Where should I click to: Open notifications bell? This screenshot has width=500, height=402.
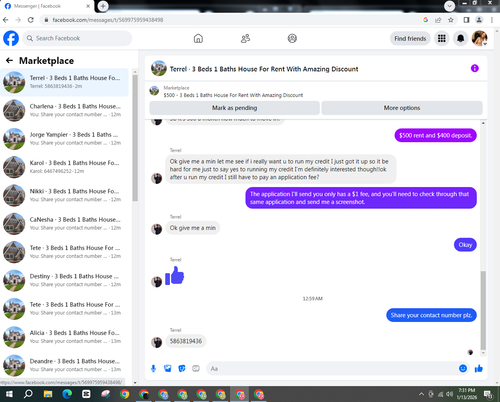461,38
